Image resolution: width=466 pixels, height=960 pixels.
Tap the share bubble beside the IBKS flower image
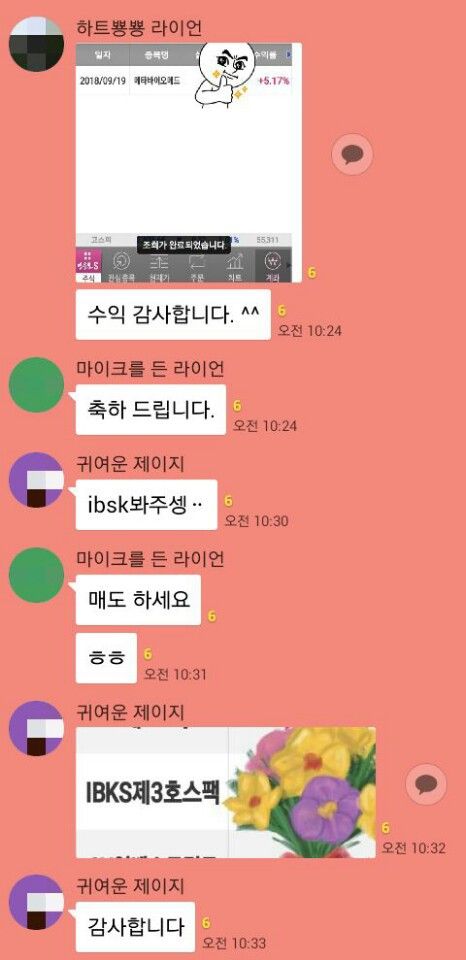coord(426,784)
